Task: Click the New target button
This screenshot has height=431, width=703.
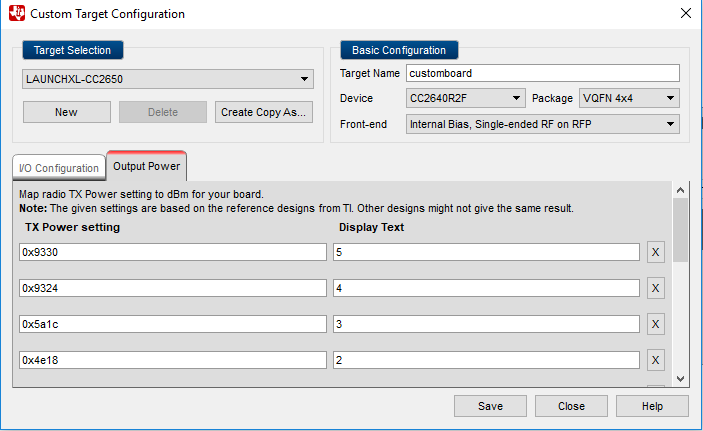Action: (67, 112)
